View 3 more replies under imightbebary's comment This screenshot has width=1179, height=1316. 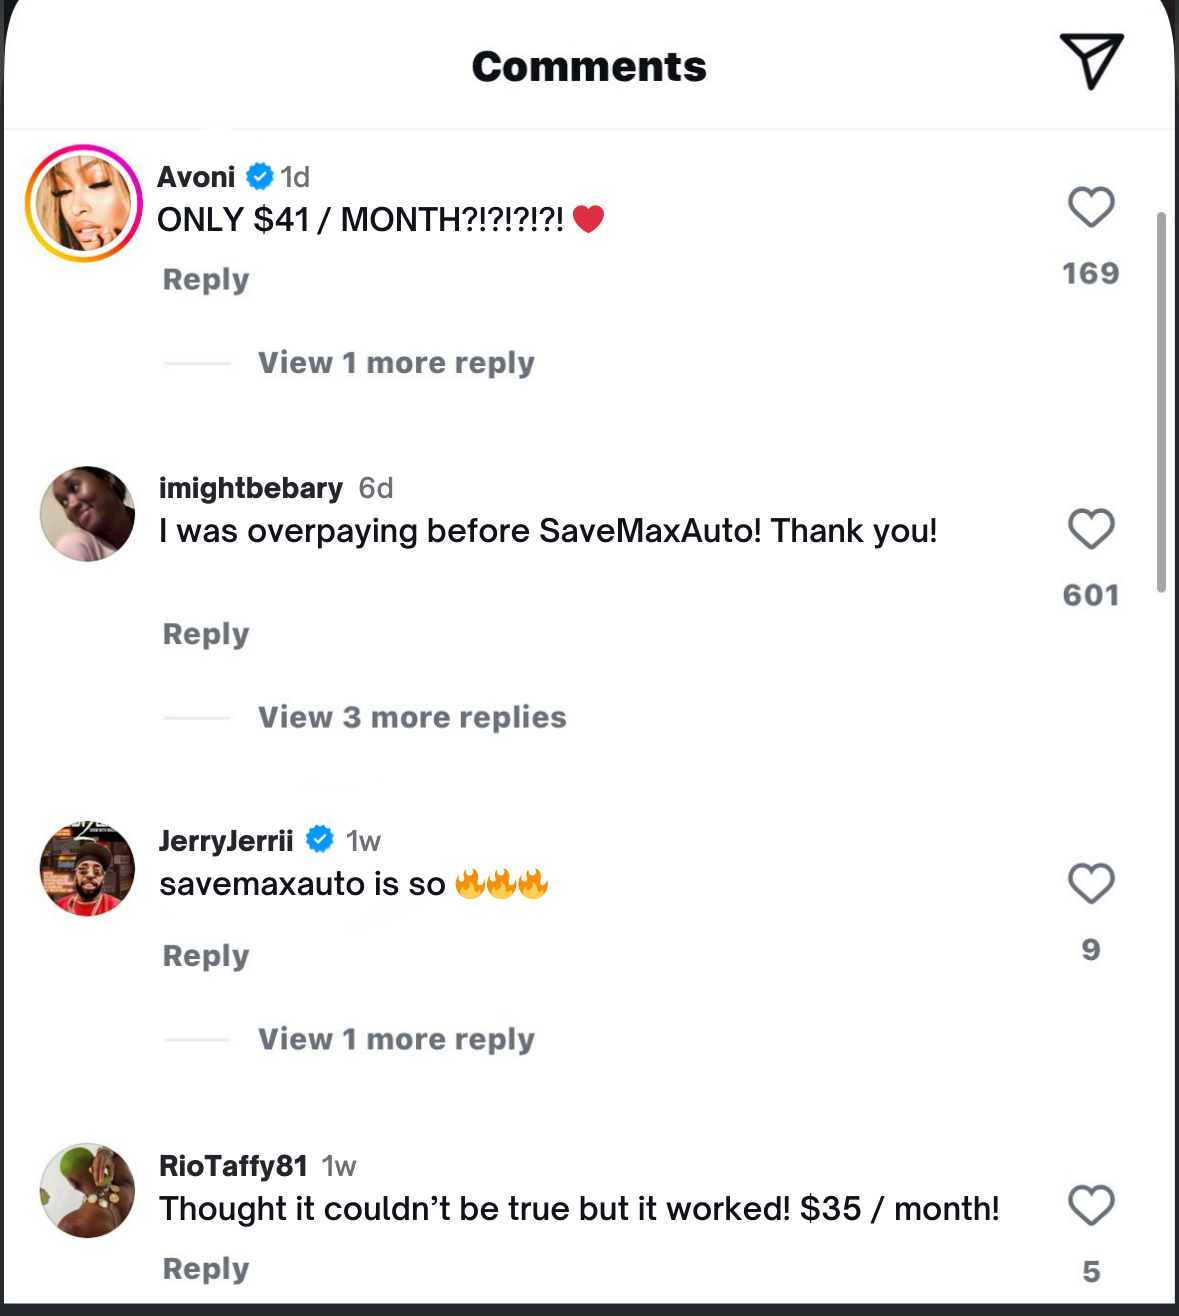412,717
